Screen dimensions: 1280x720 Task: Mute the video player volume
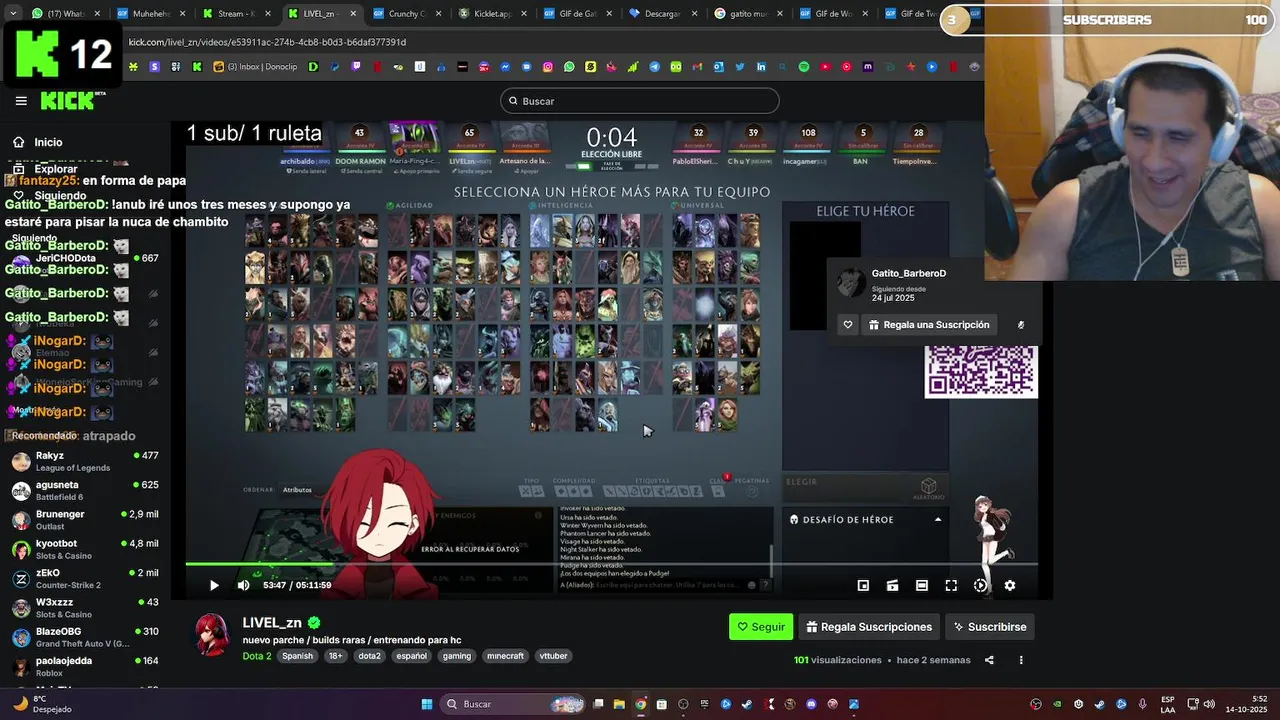tap(243, 586)
